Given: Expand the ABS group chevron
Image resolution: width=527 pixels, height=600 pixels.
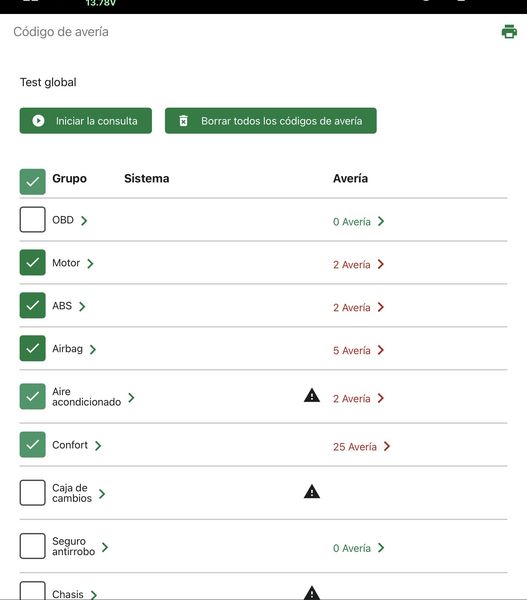Looking at the screenshot, I should (82, 306).
